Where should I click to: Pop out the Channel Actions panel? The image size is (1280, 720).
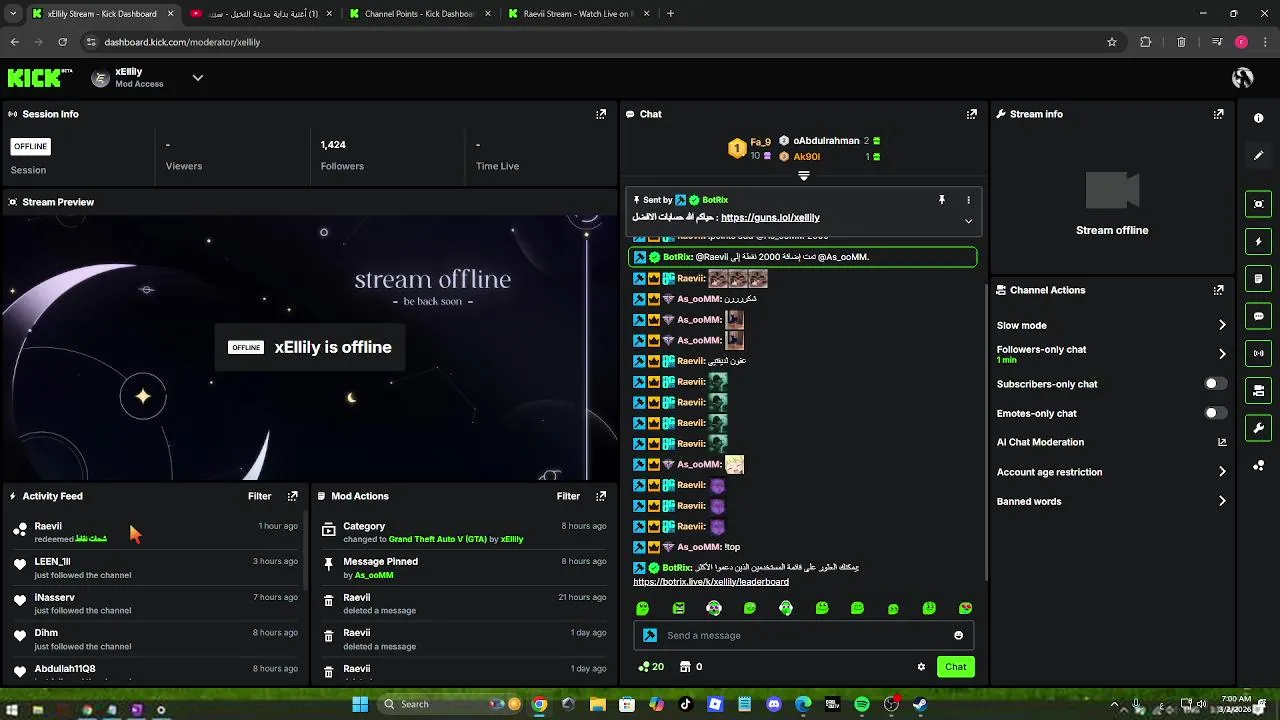1218,290
